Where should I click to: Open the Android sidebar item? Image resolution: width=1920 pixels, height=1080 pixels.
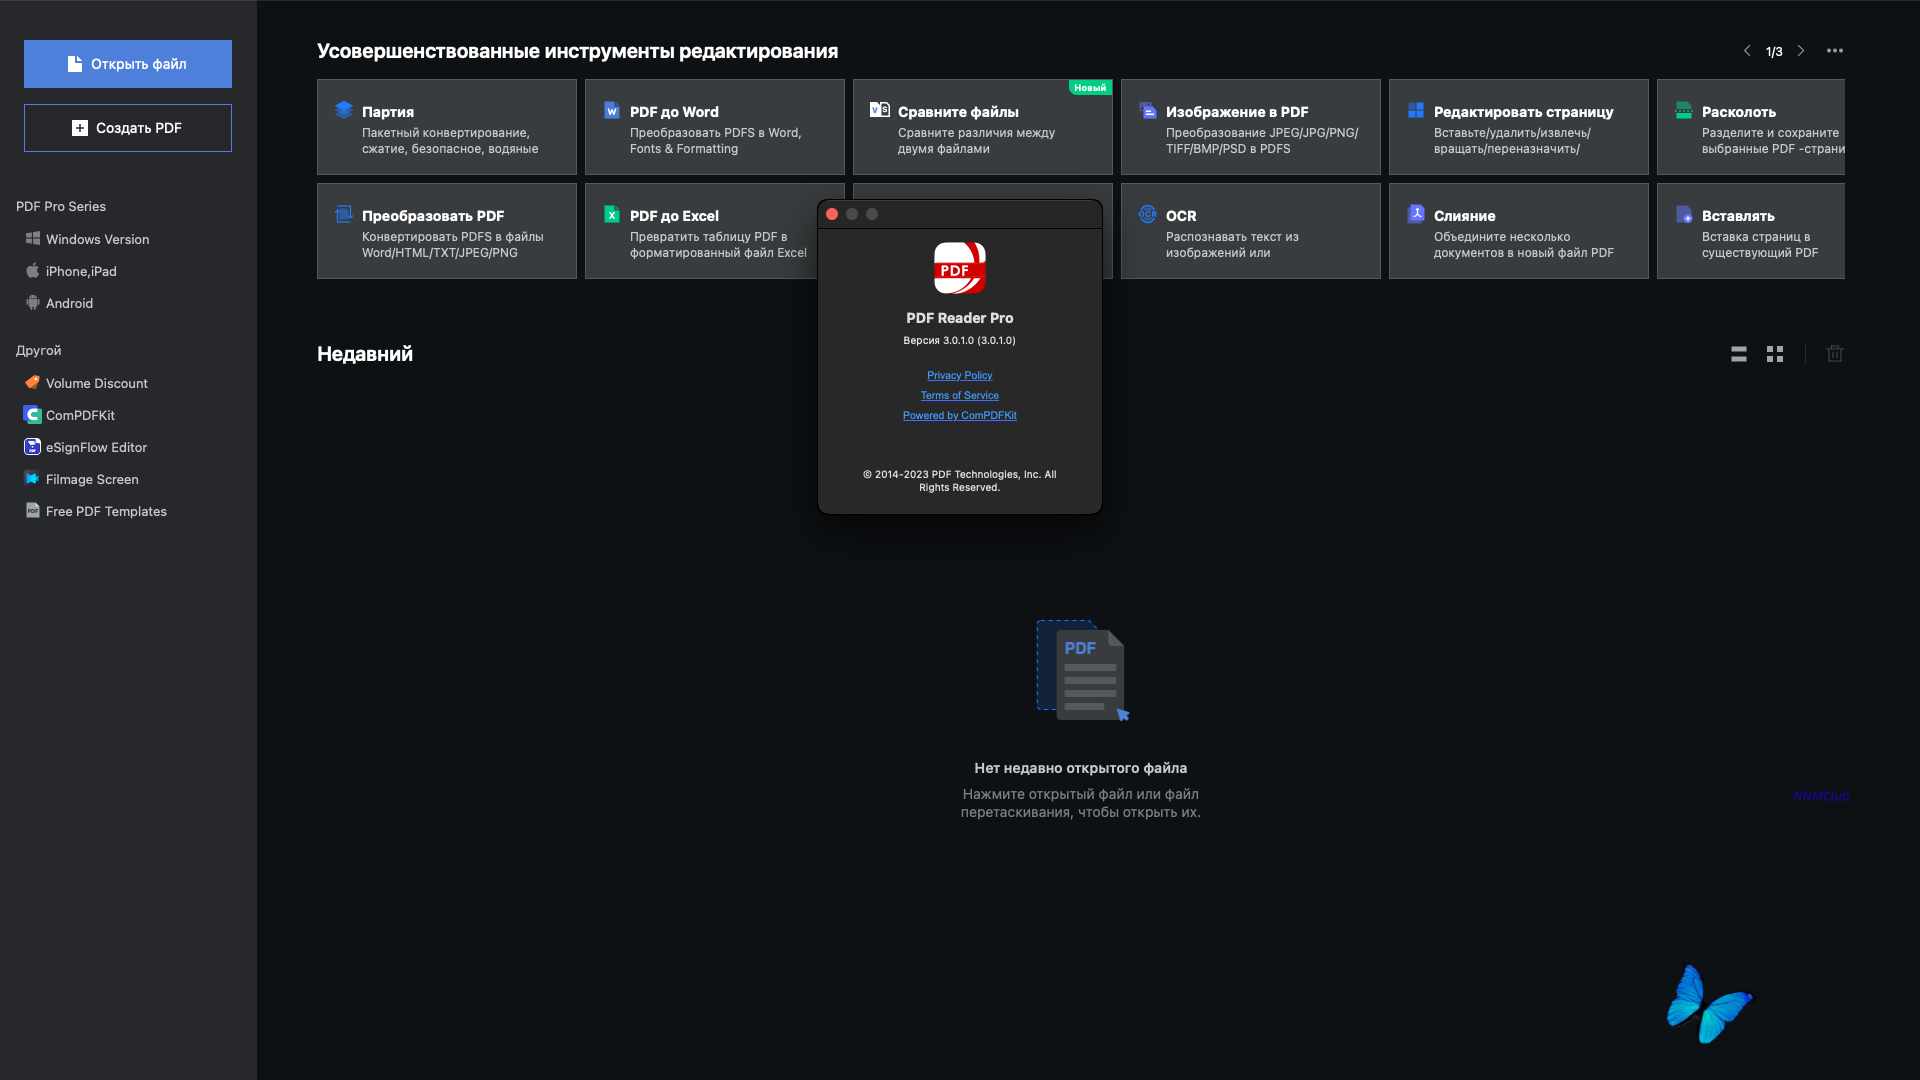tap(69, 303)
